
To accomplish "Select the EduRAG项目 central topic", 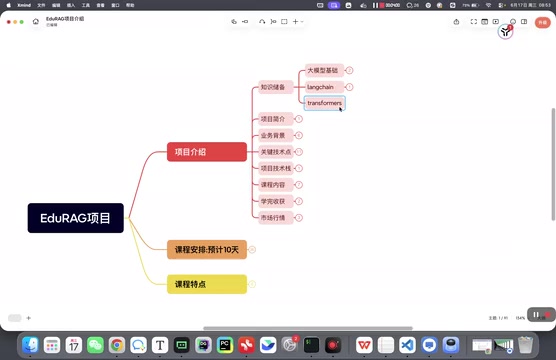I will (x=76, y=218).
